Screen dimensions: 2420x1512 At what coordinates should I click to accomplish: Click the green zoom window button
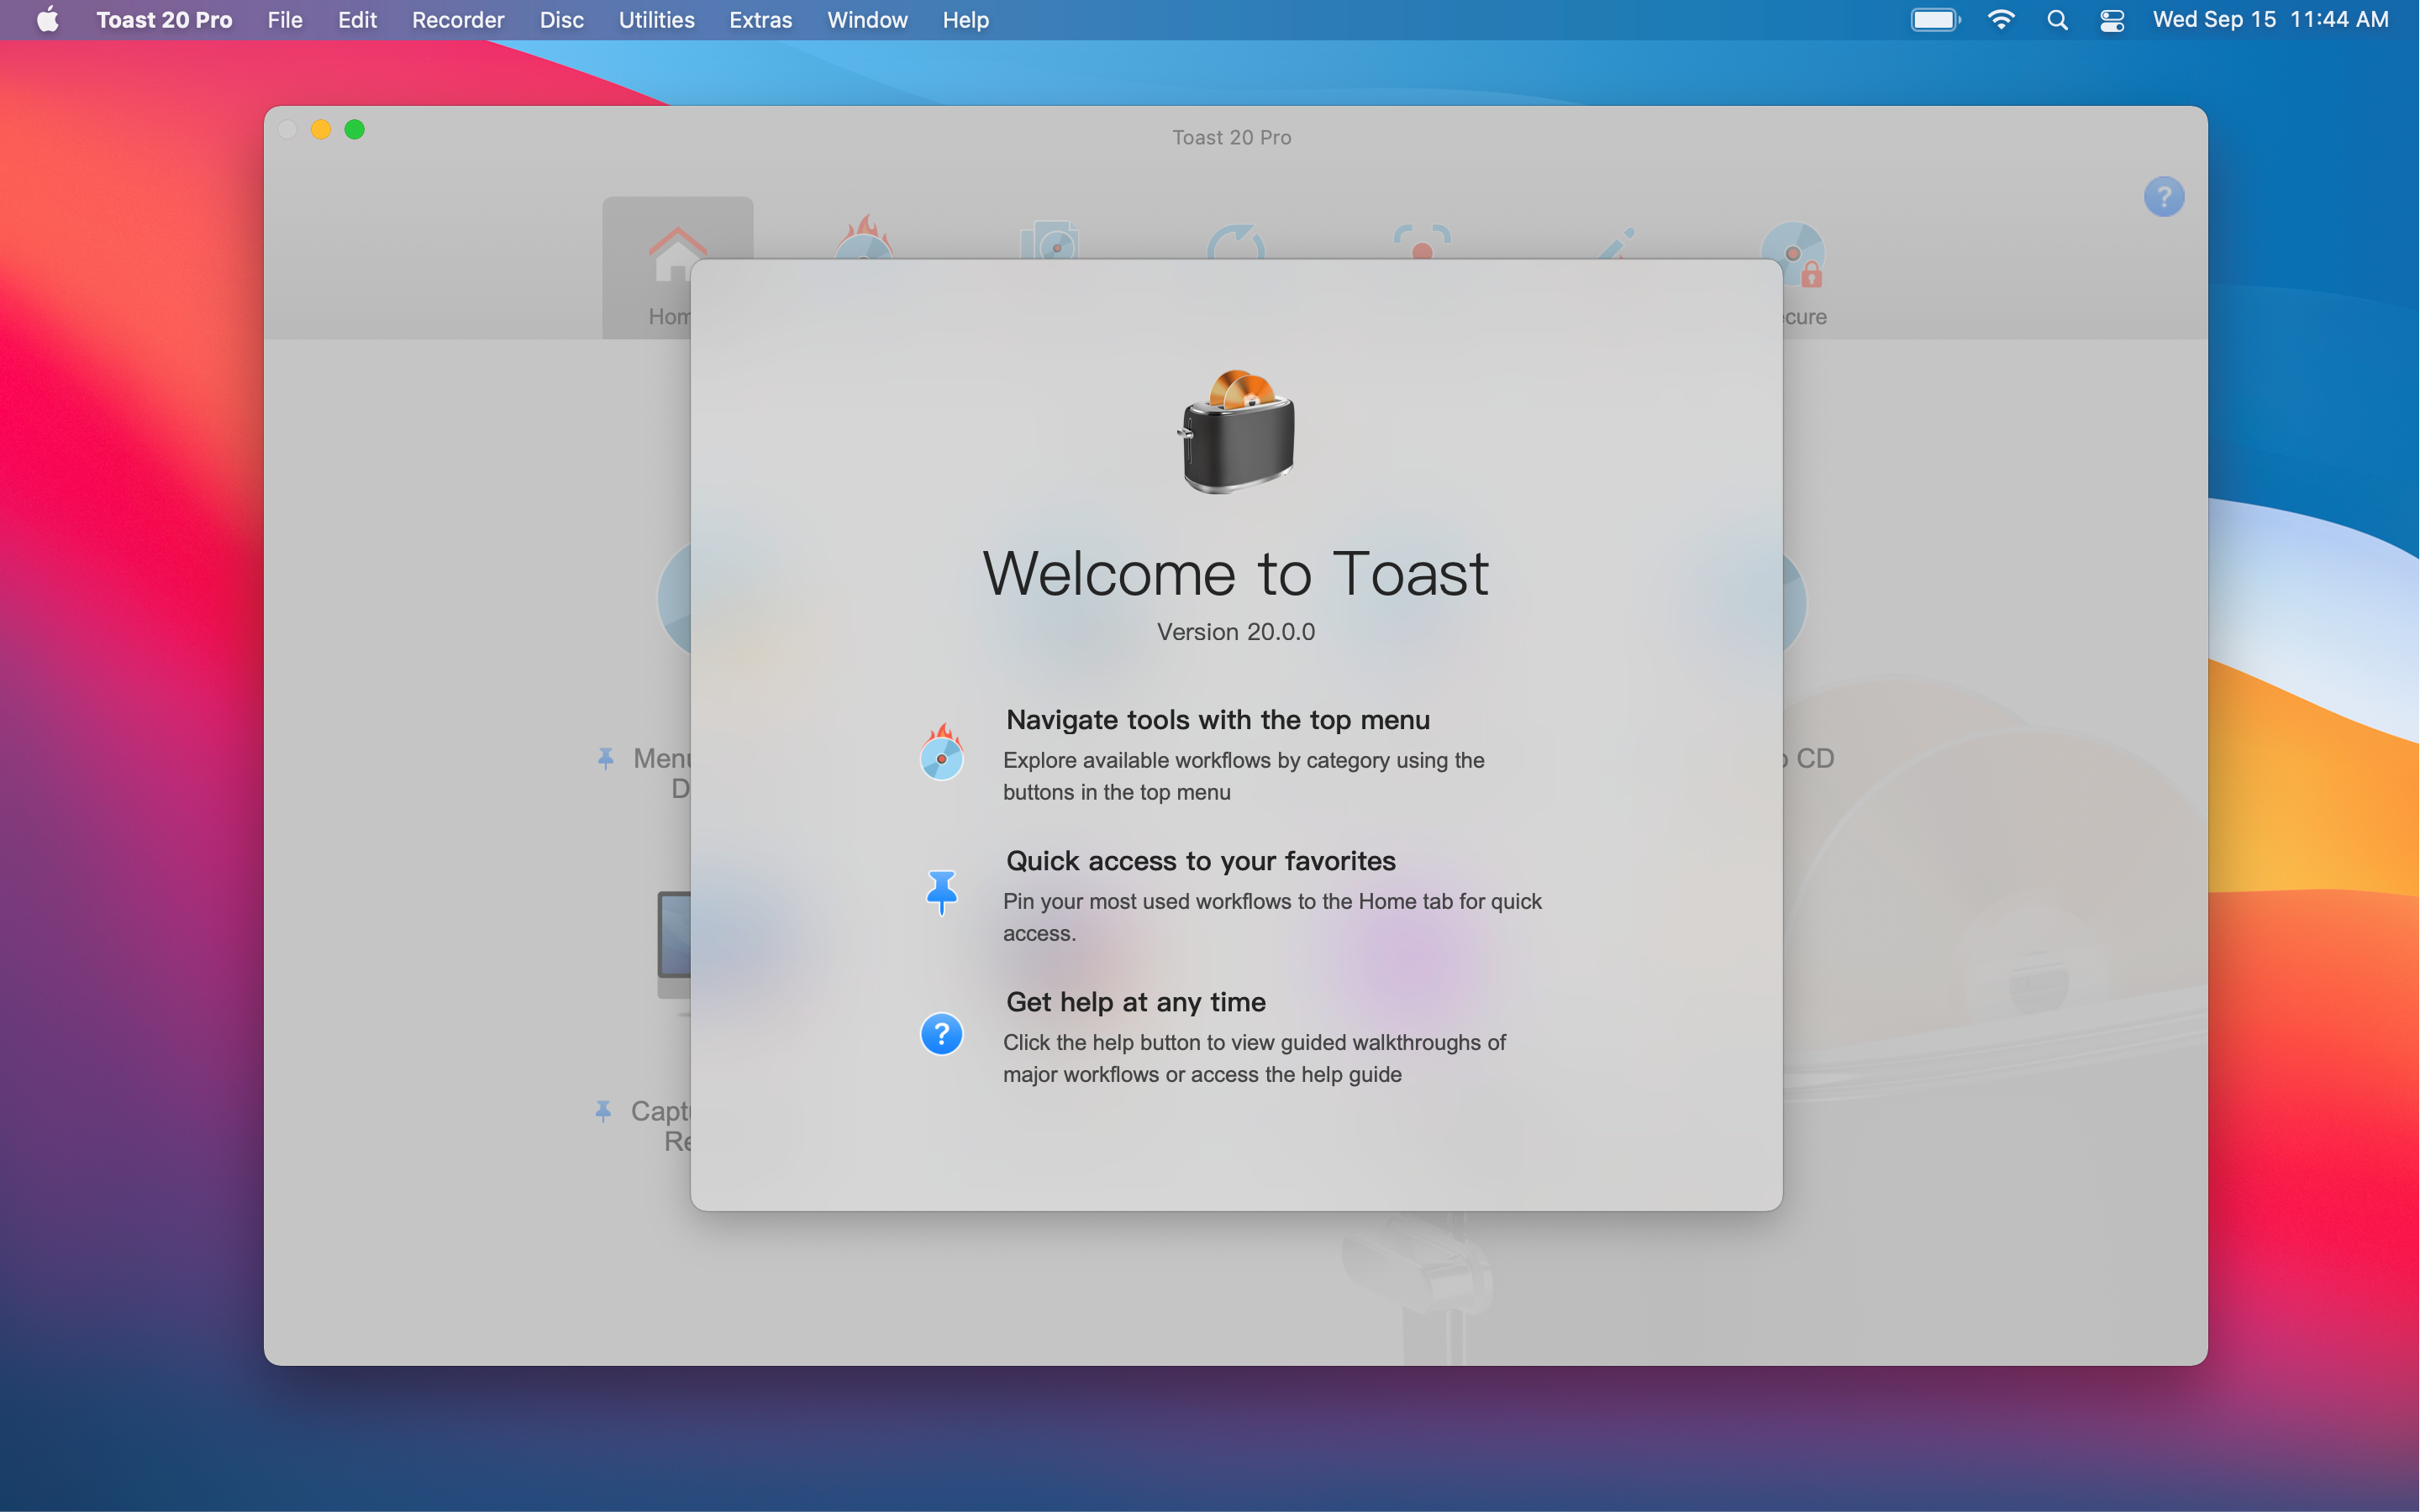(354, 130)
